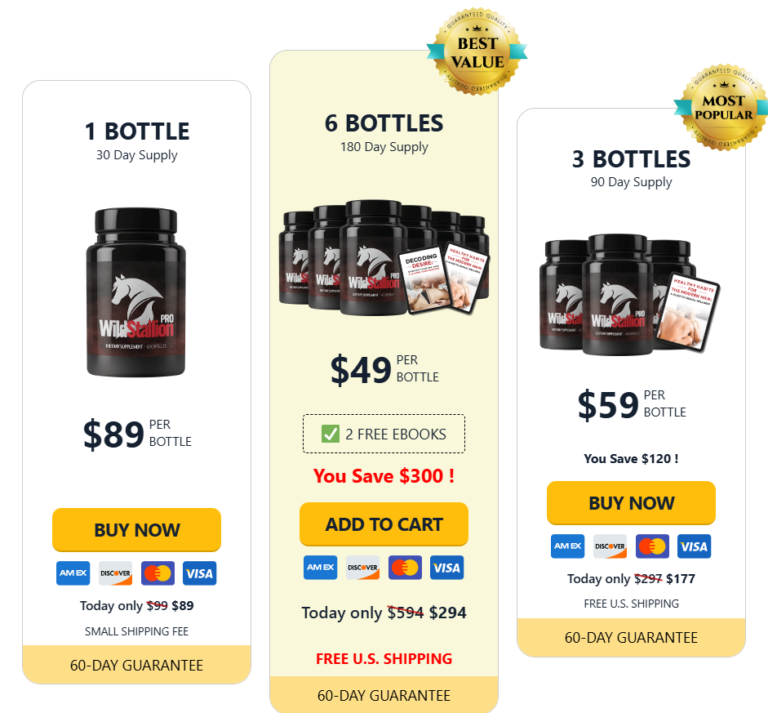Screen dimensions: 768x713
Task: Click Buy Now for 3 Bottles
Action: tap(631, 503)
